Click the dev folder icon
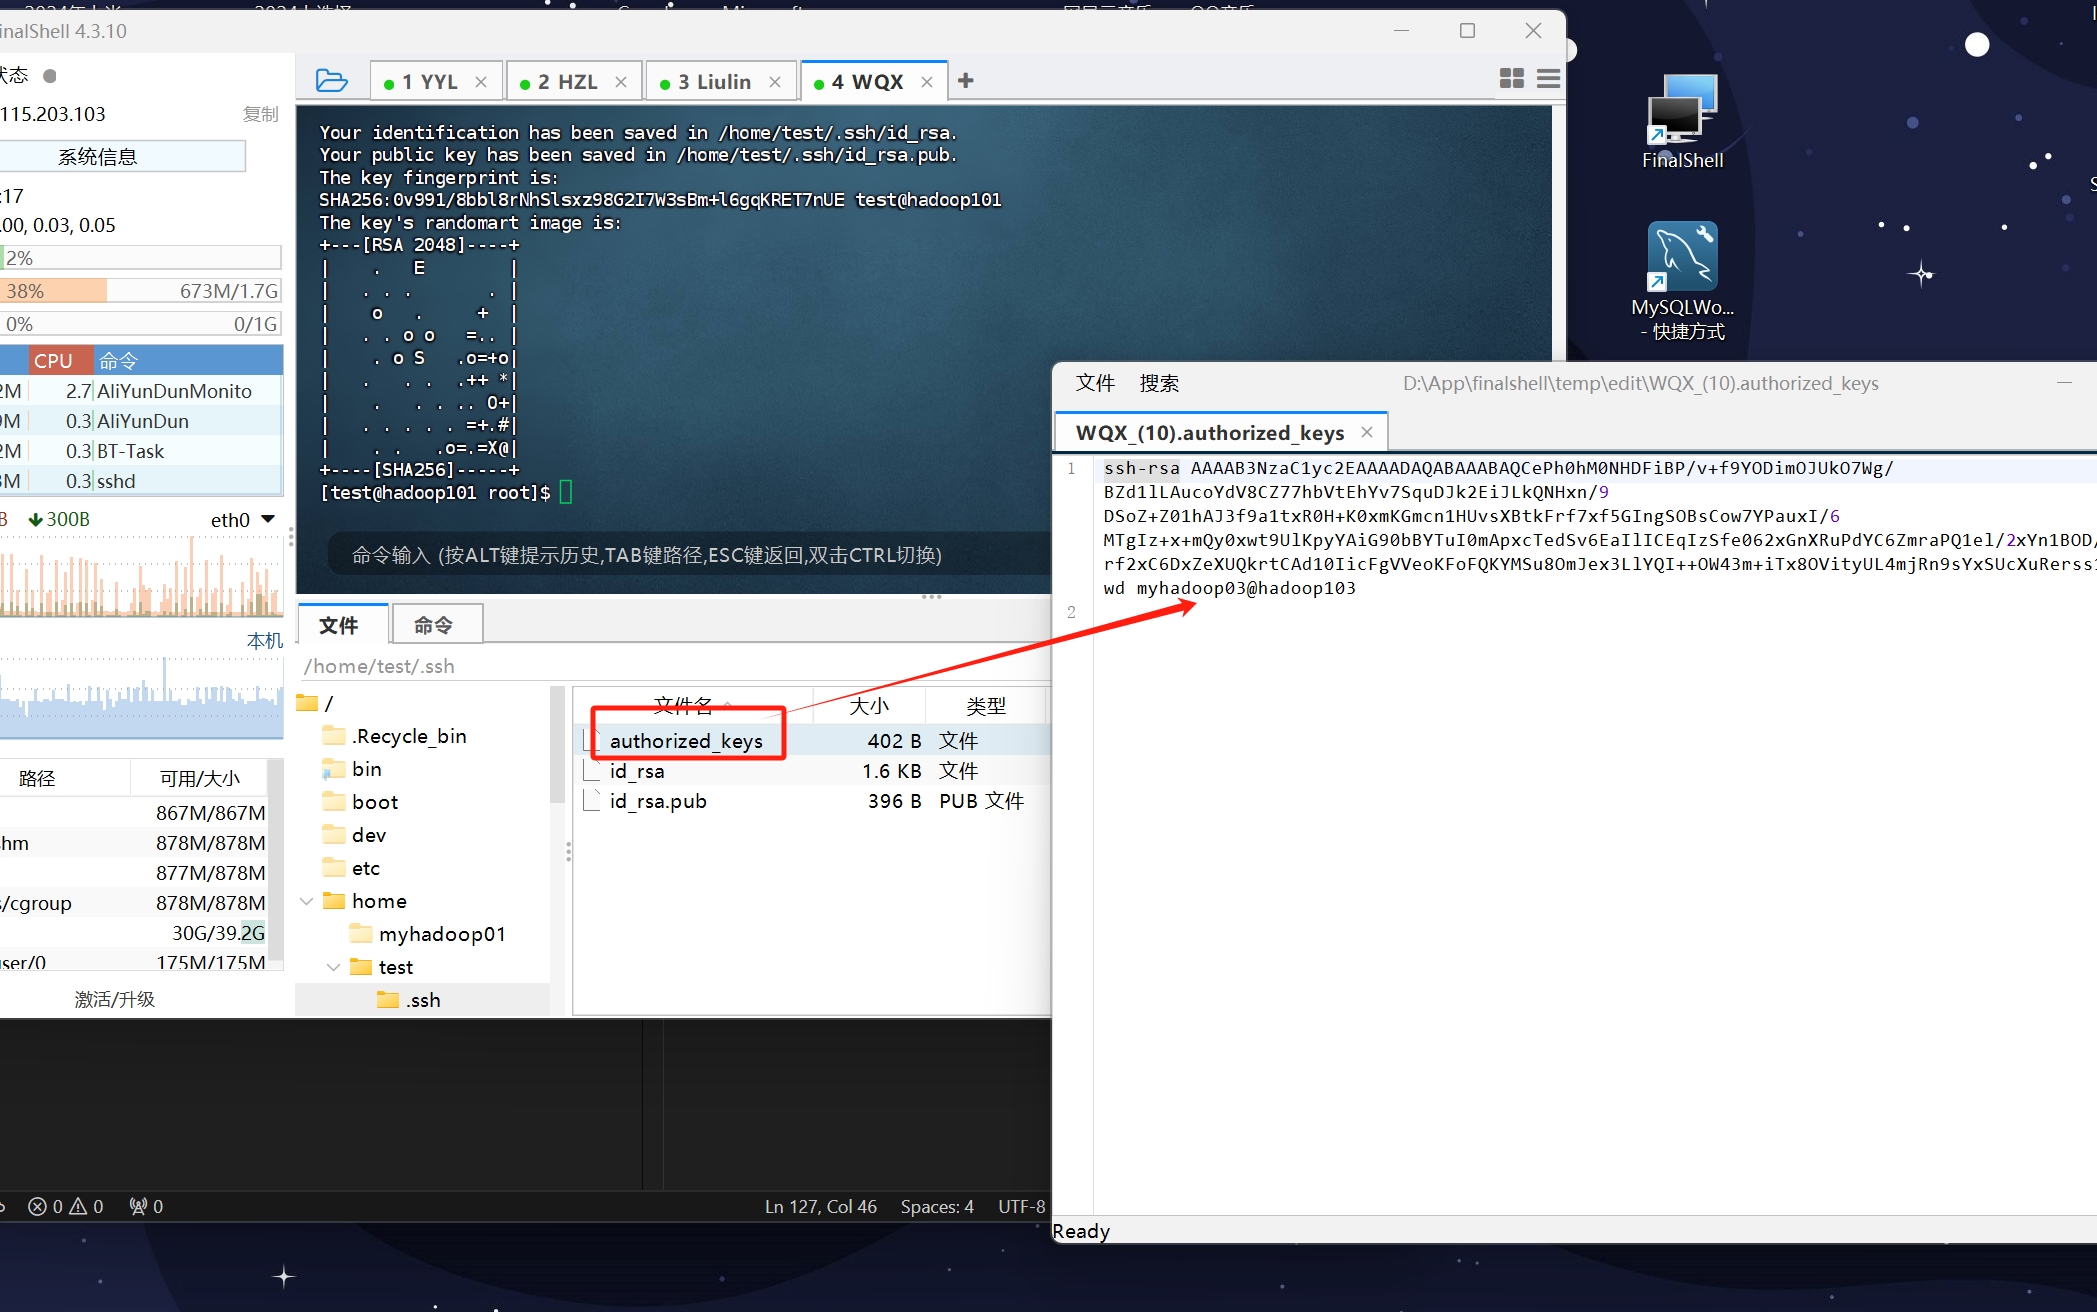2097x1312 pixels. click(334, 835)
